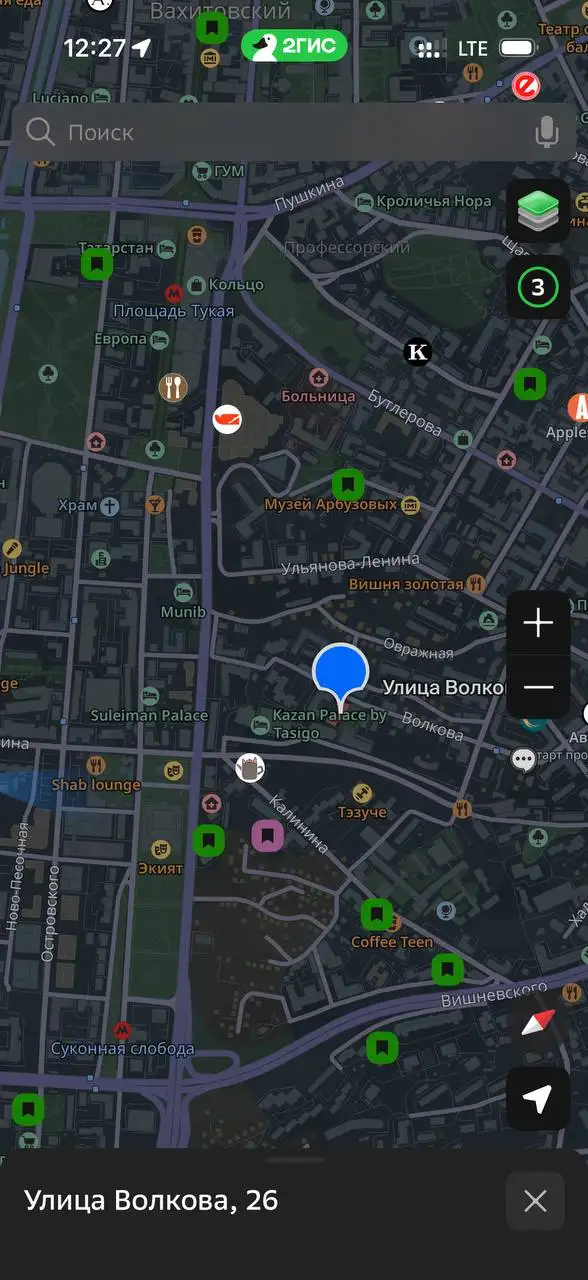This screenshot has width=588, height=1280.
Task: Tap the blue location pin marker
Action: (x=341, y=675)
